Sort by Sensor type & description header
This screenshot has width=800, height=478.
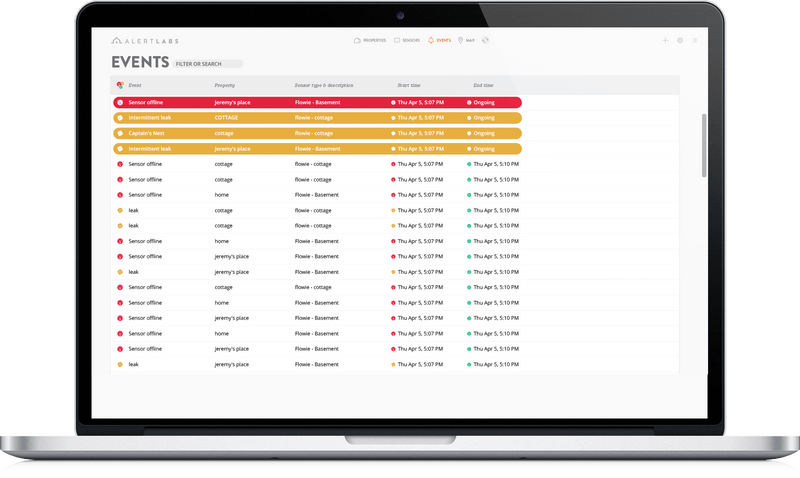point(323,85)
